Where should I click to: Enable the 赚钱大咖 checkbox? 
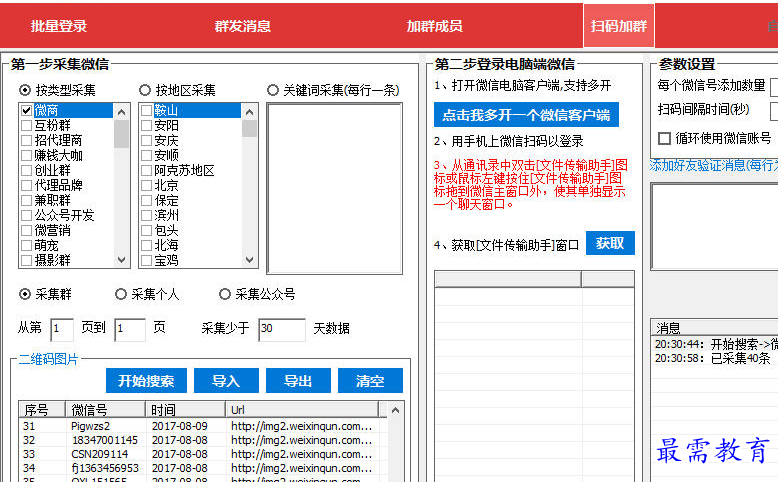[x=27, y=155]
